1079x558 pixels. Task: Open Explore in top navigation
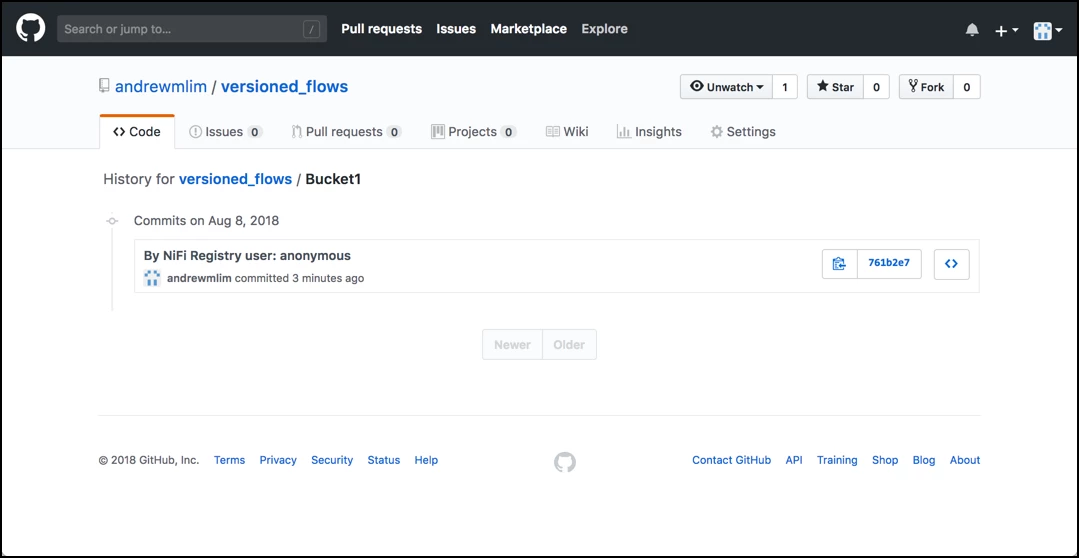[x=604, y=29]
